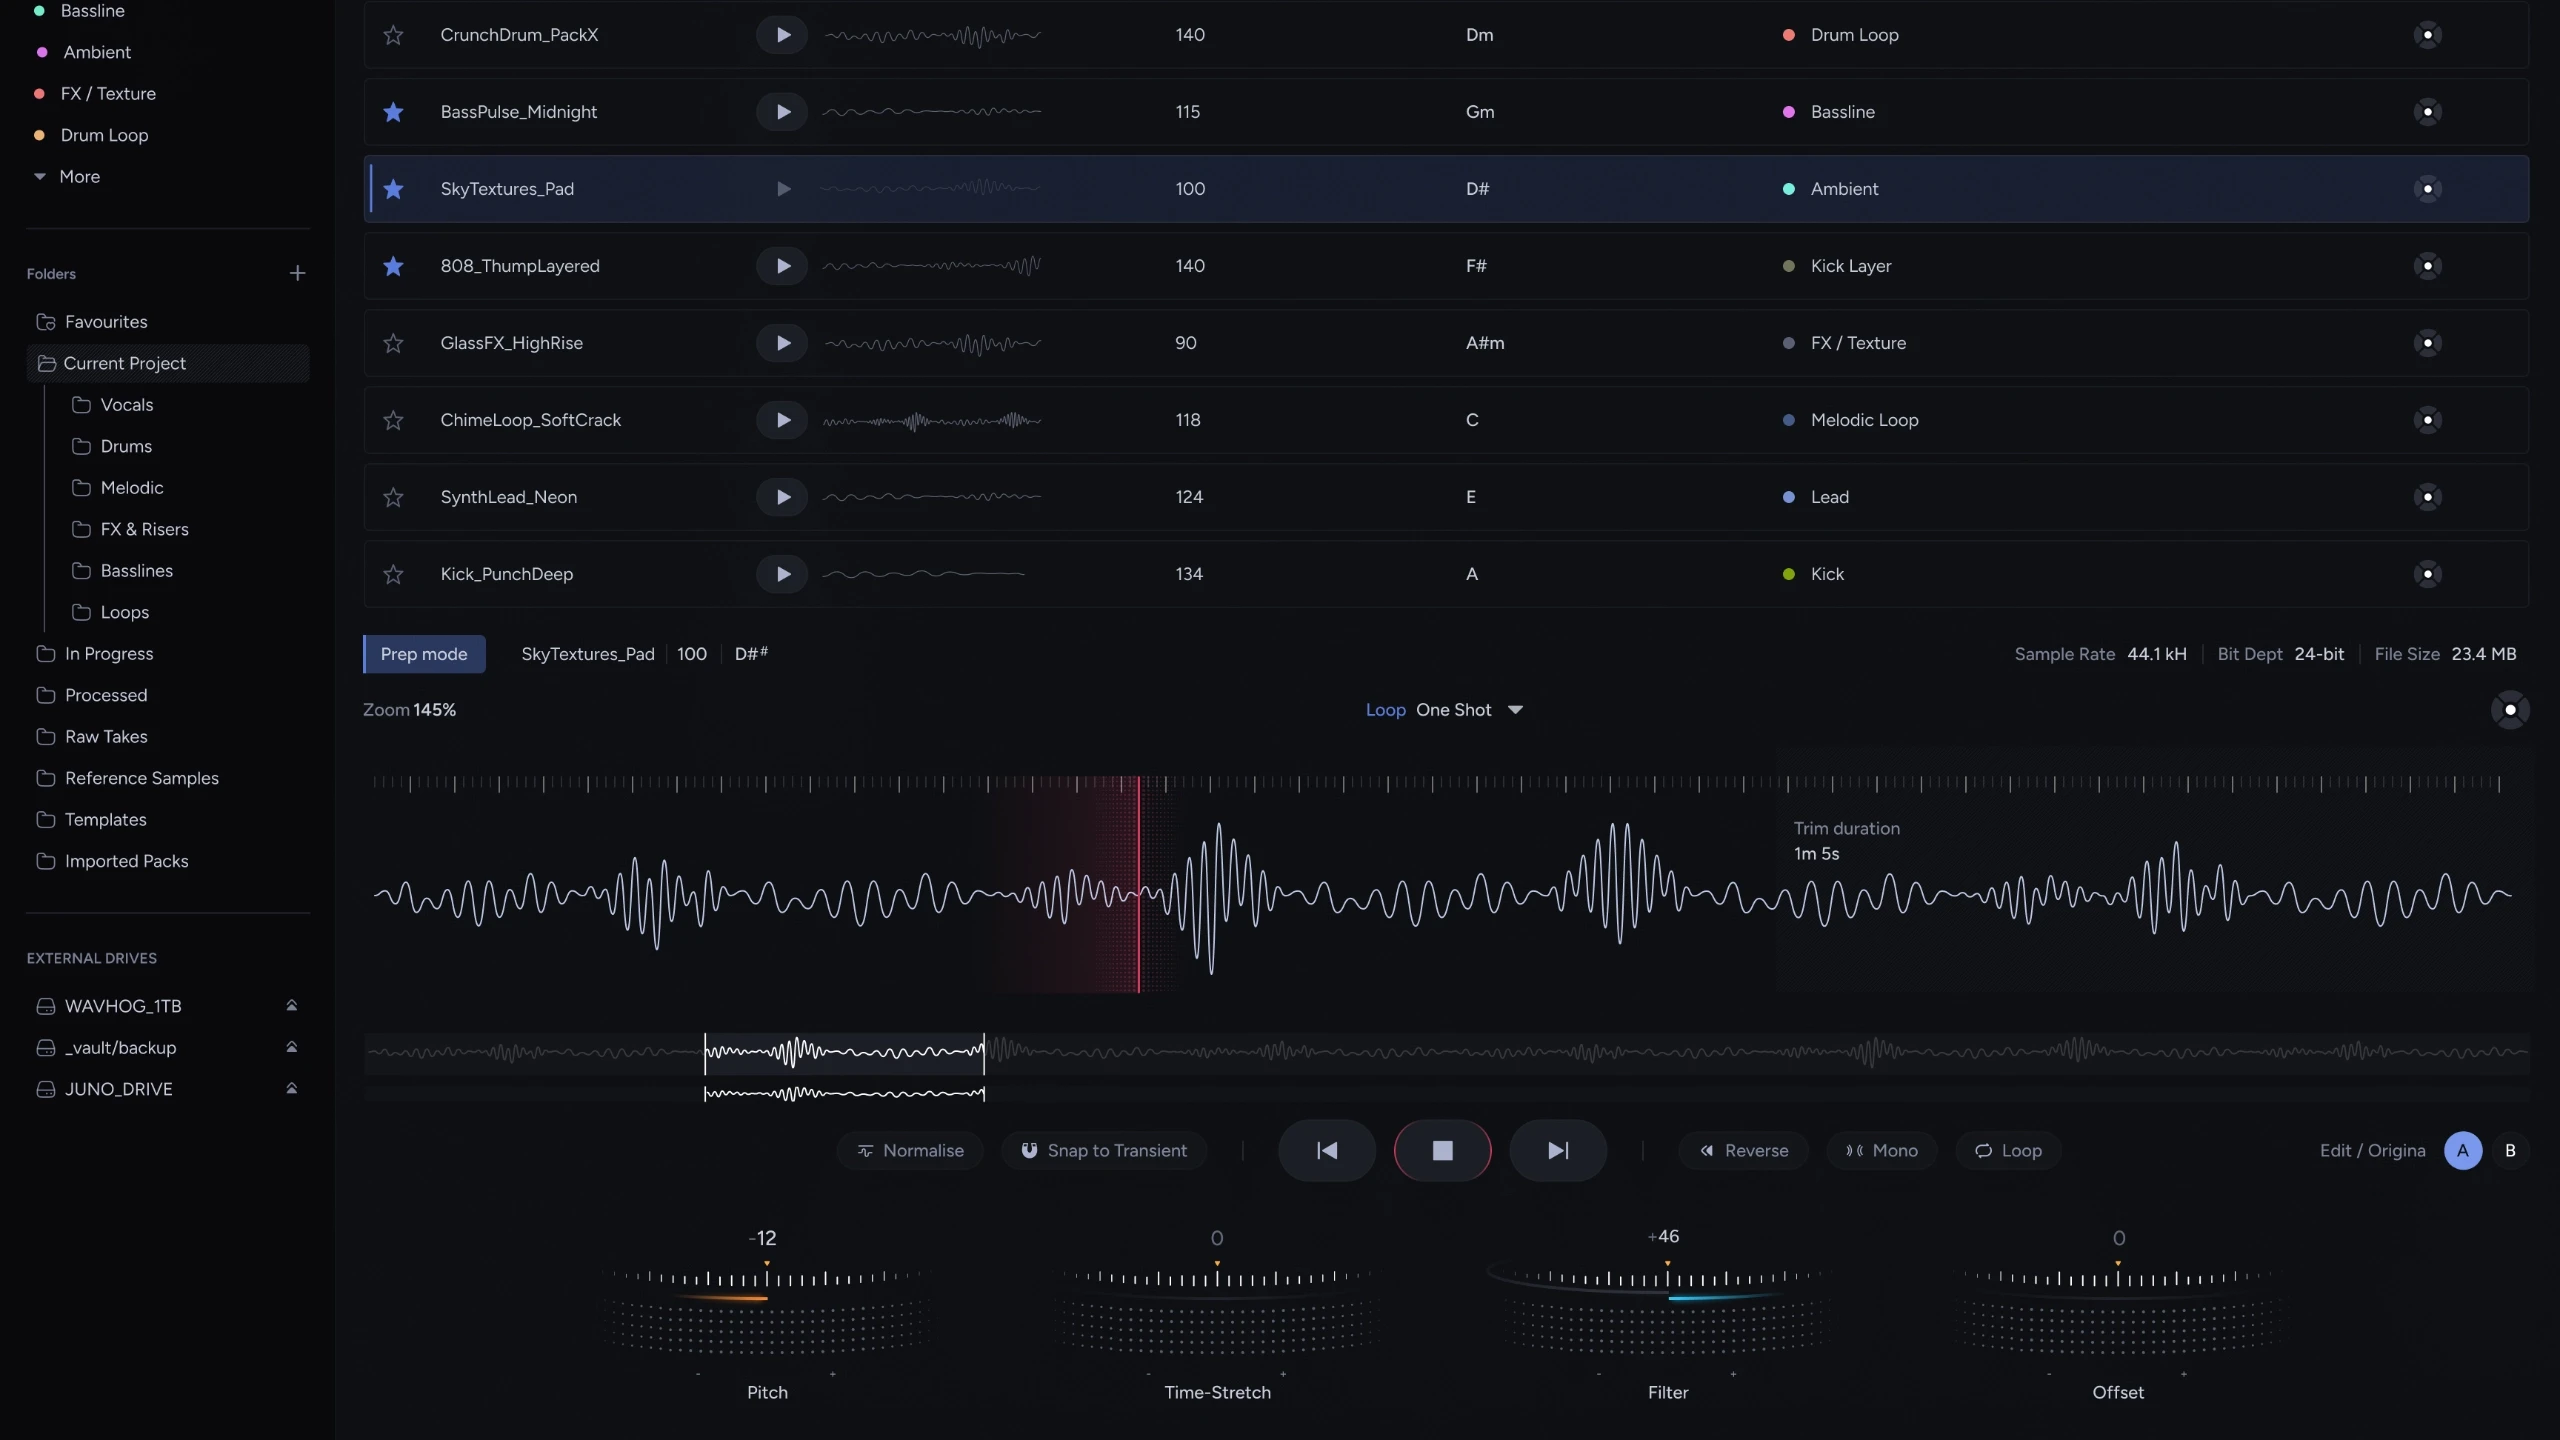Click the highlighted overview waveform selection region
The width and height of the screenshot is (2560, 1440).
pos(845,1053)
